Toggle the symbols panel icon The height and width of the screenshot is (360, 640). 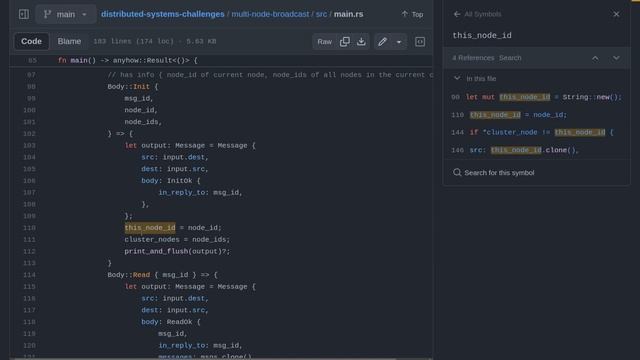tap(420, 42)
